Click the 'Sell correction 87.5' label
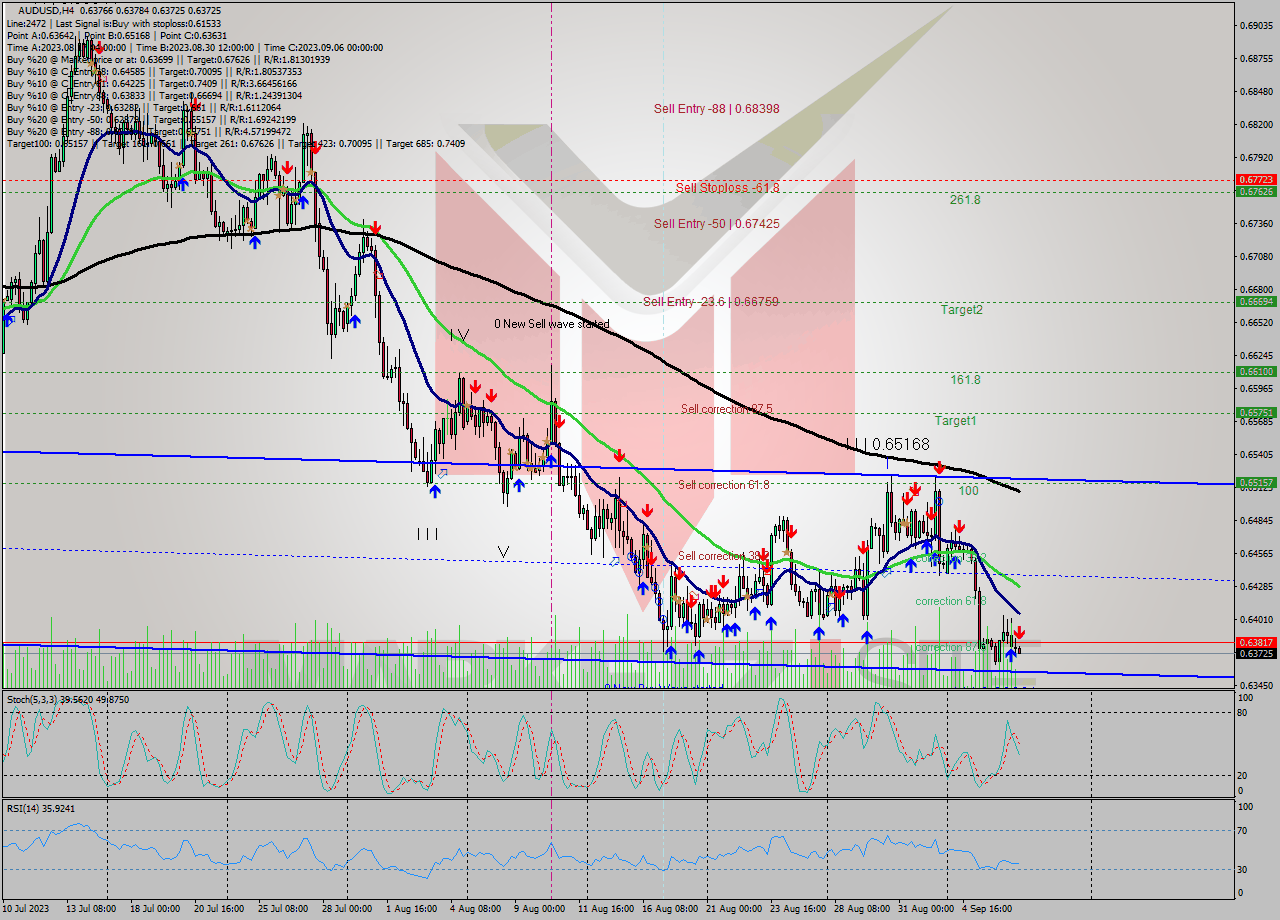The height and width of the screenshot is (920, 1280). [x=727, y=408]
